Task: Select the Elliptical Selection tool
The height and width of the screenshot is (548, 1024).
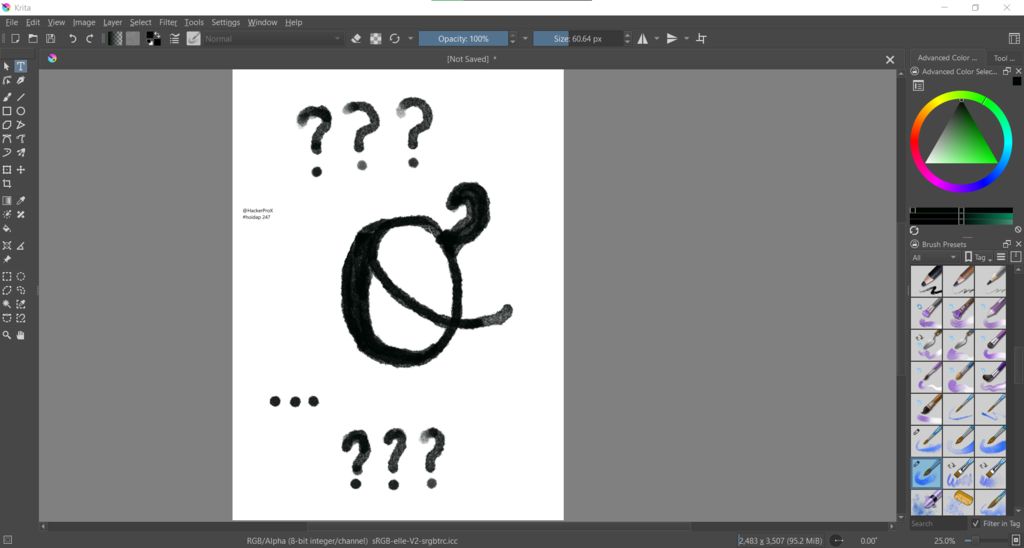Action: click(x=21, y=276)
